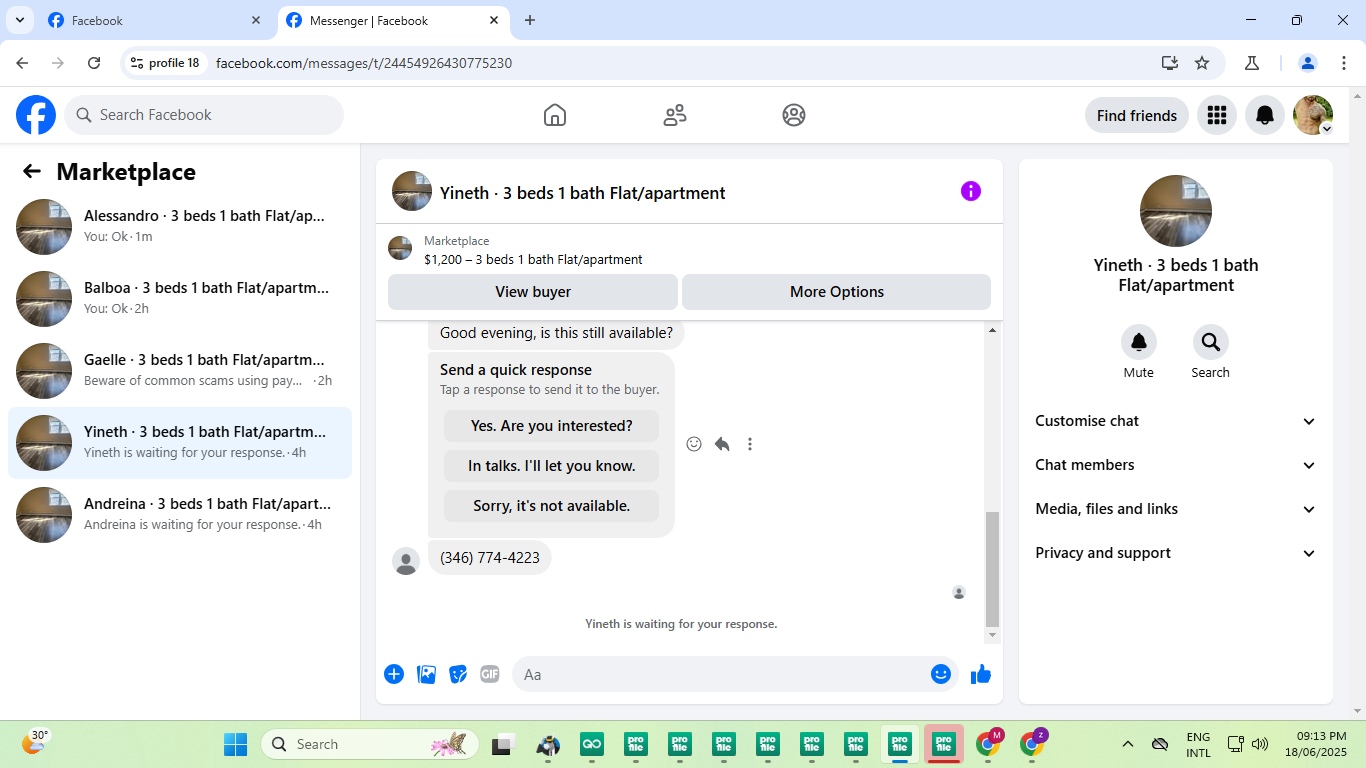Viewport: 1366px width, 768px height.
Task: Click the More Options button
Action: click(837, 292)
